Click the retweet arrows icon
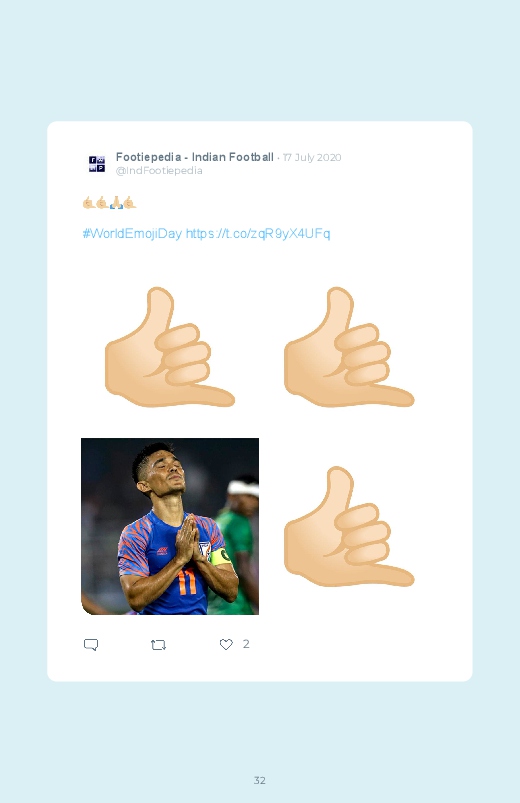Screen dimensions: 520x803 (158, 645)
